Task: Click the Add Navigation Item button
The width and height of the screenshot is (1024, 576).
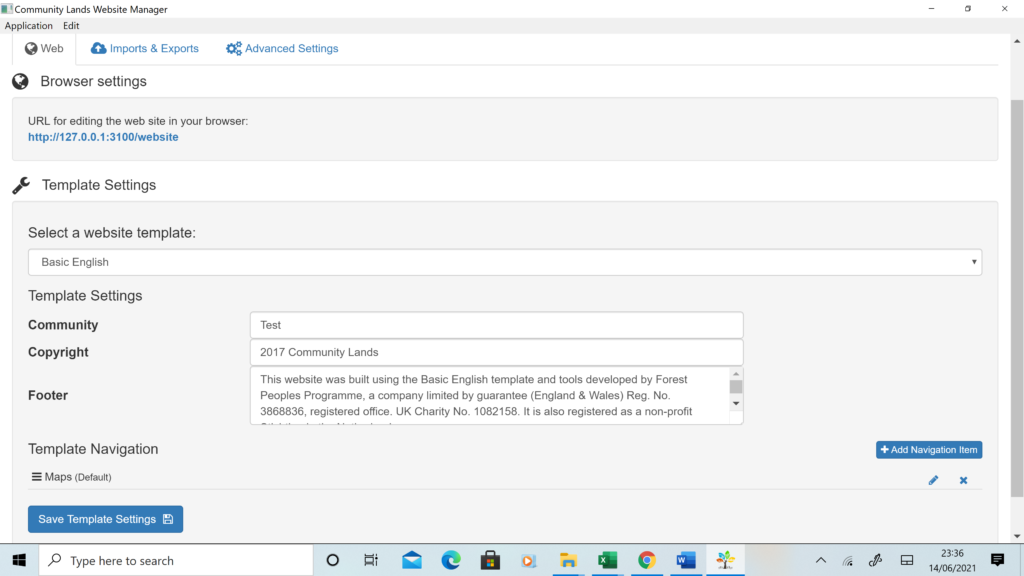Action: pos(929,450)
